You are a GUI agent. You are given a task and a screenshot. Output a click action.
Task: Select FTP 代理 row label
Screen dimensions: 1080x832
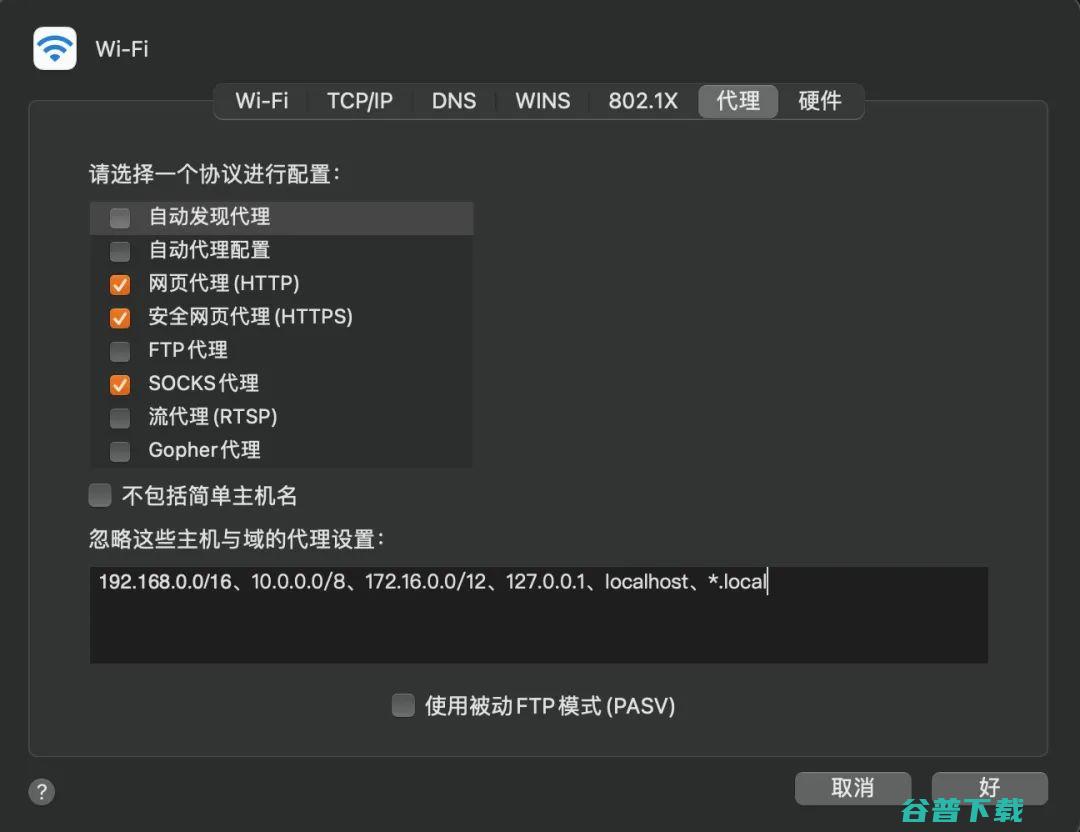click(188, 350)
